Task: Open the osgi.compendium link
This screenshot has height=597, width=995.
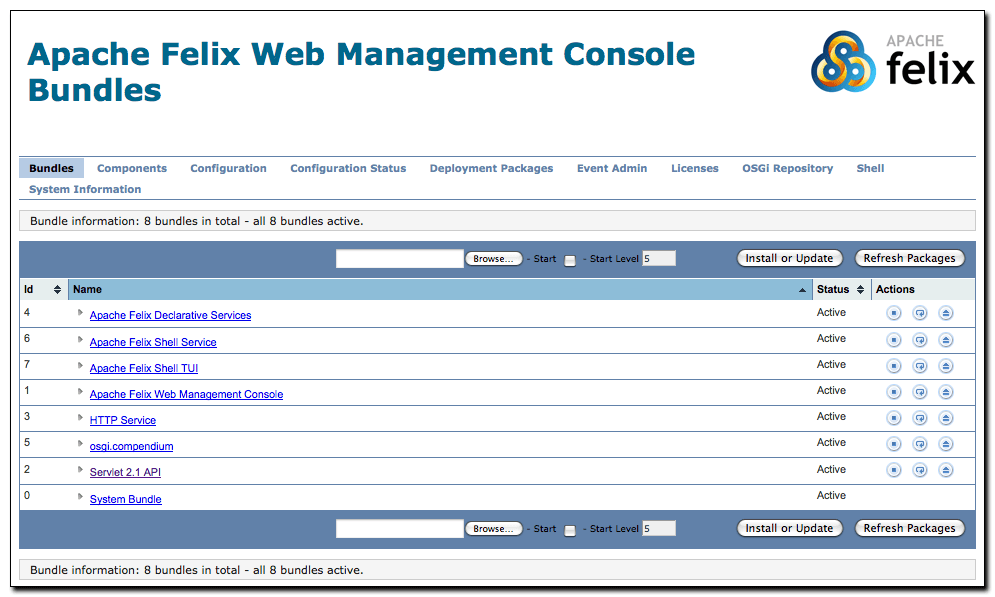Action: (131, 446)
